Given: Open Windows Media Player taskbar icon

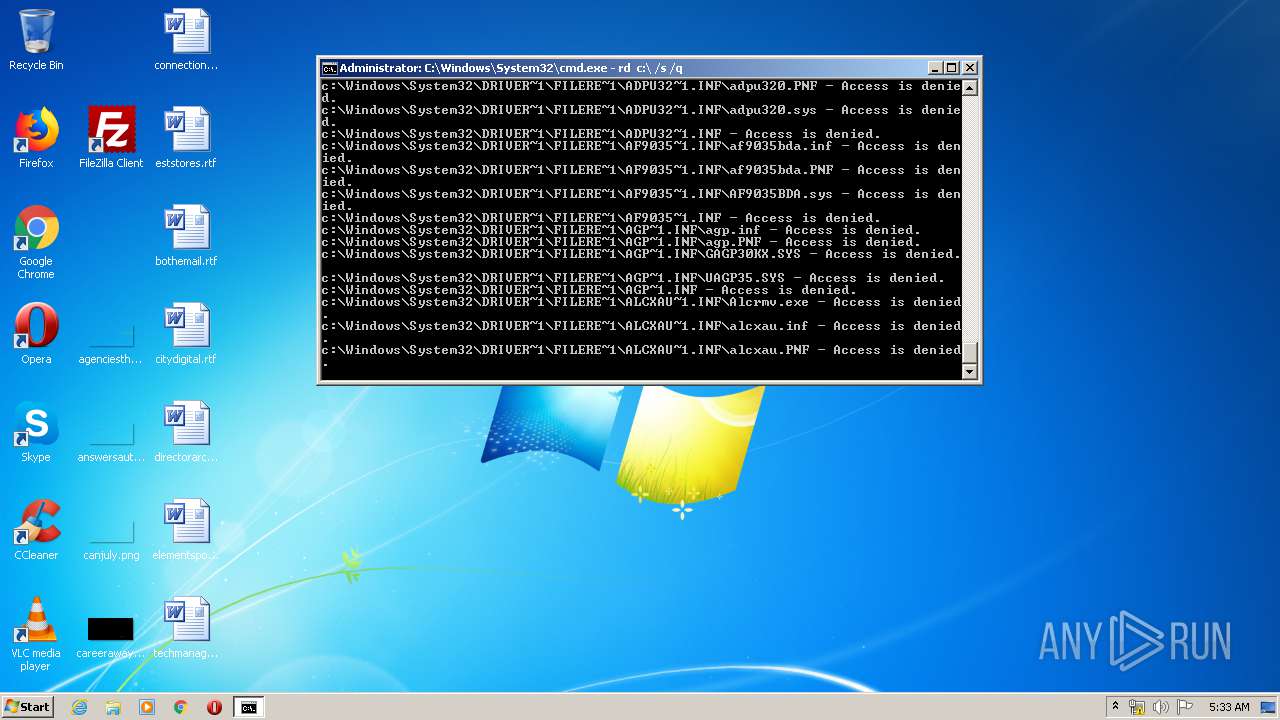Looking at the screenshot, I should (147, 707).
